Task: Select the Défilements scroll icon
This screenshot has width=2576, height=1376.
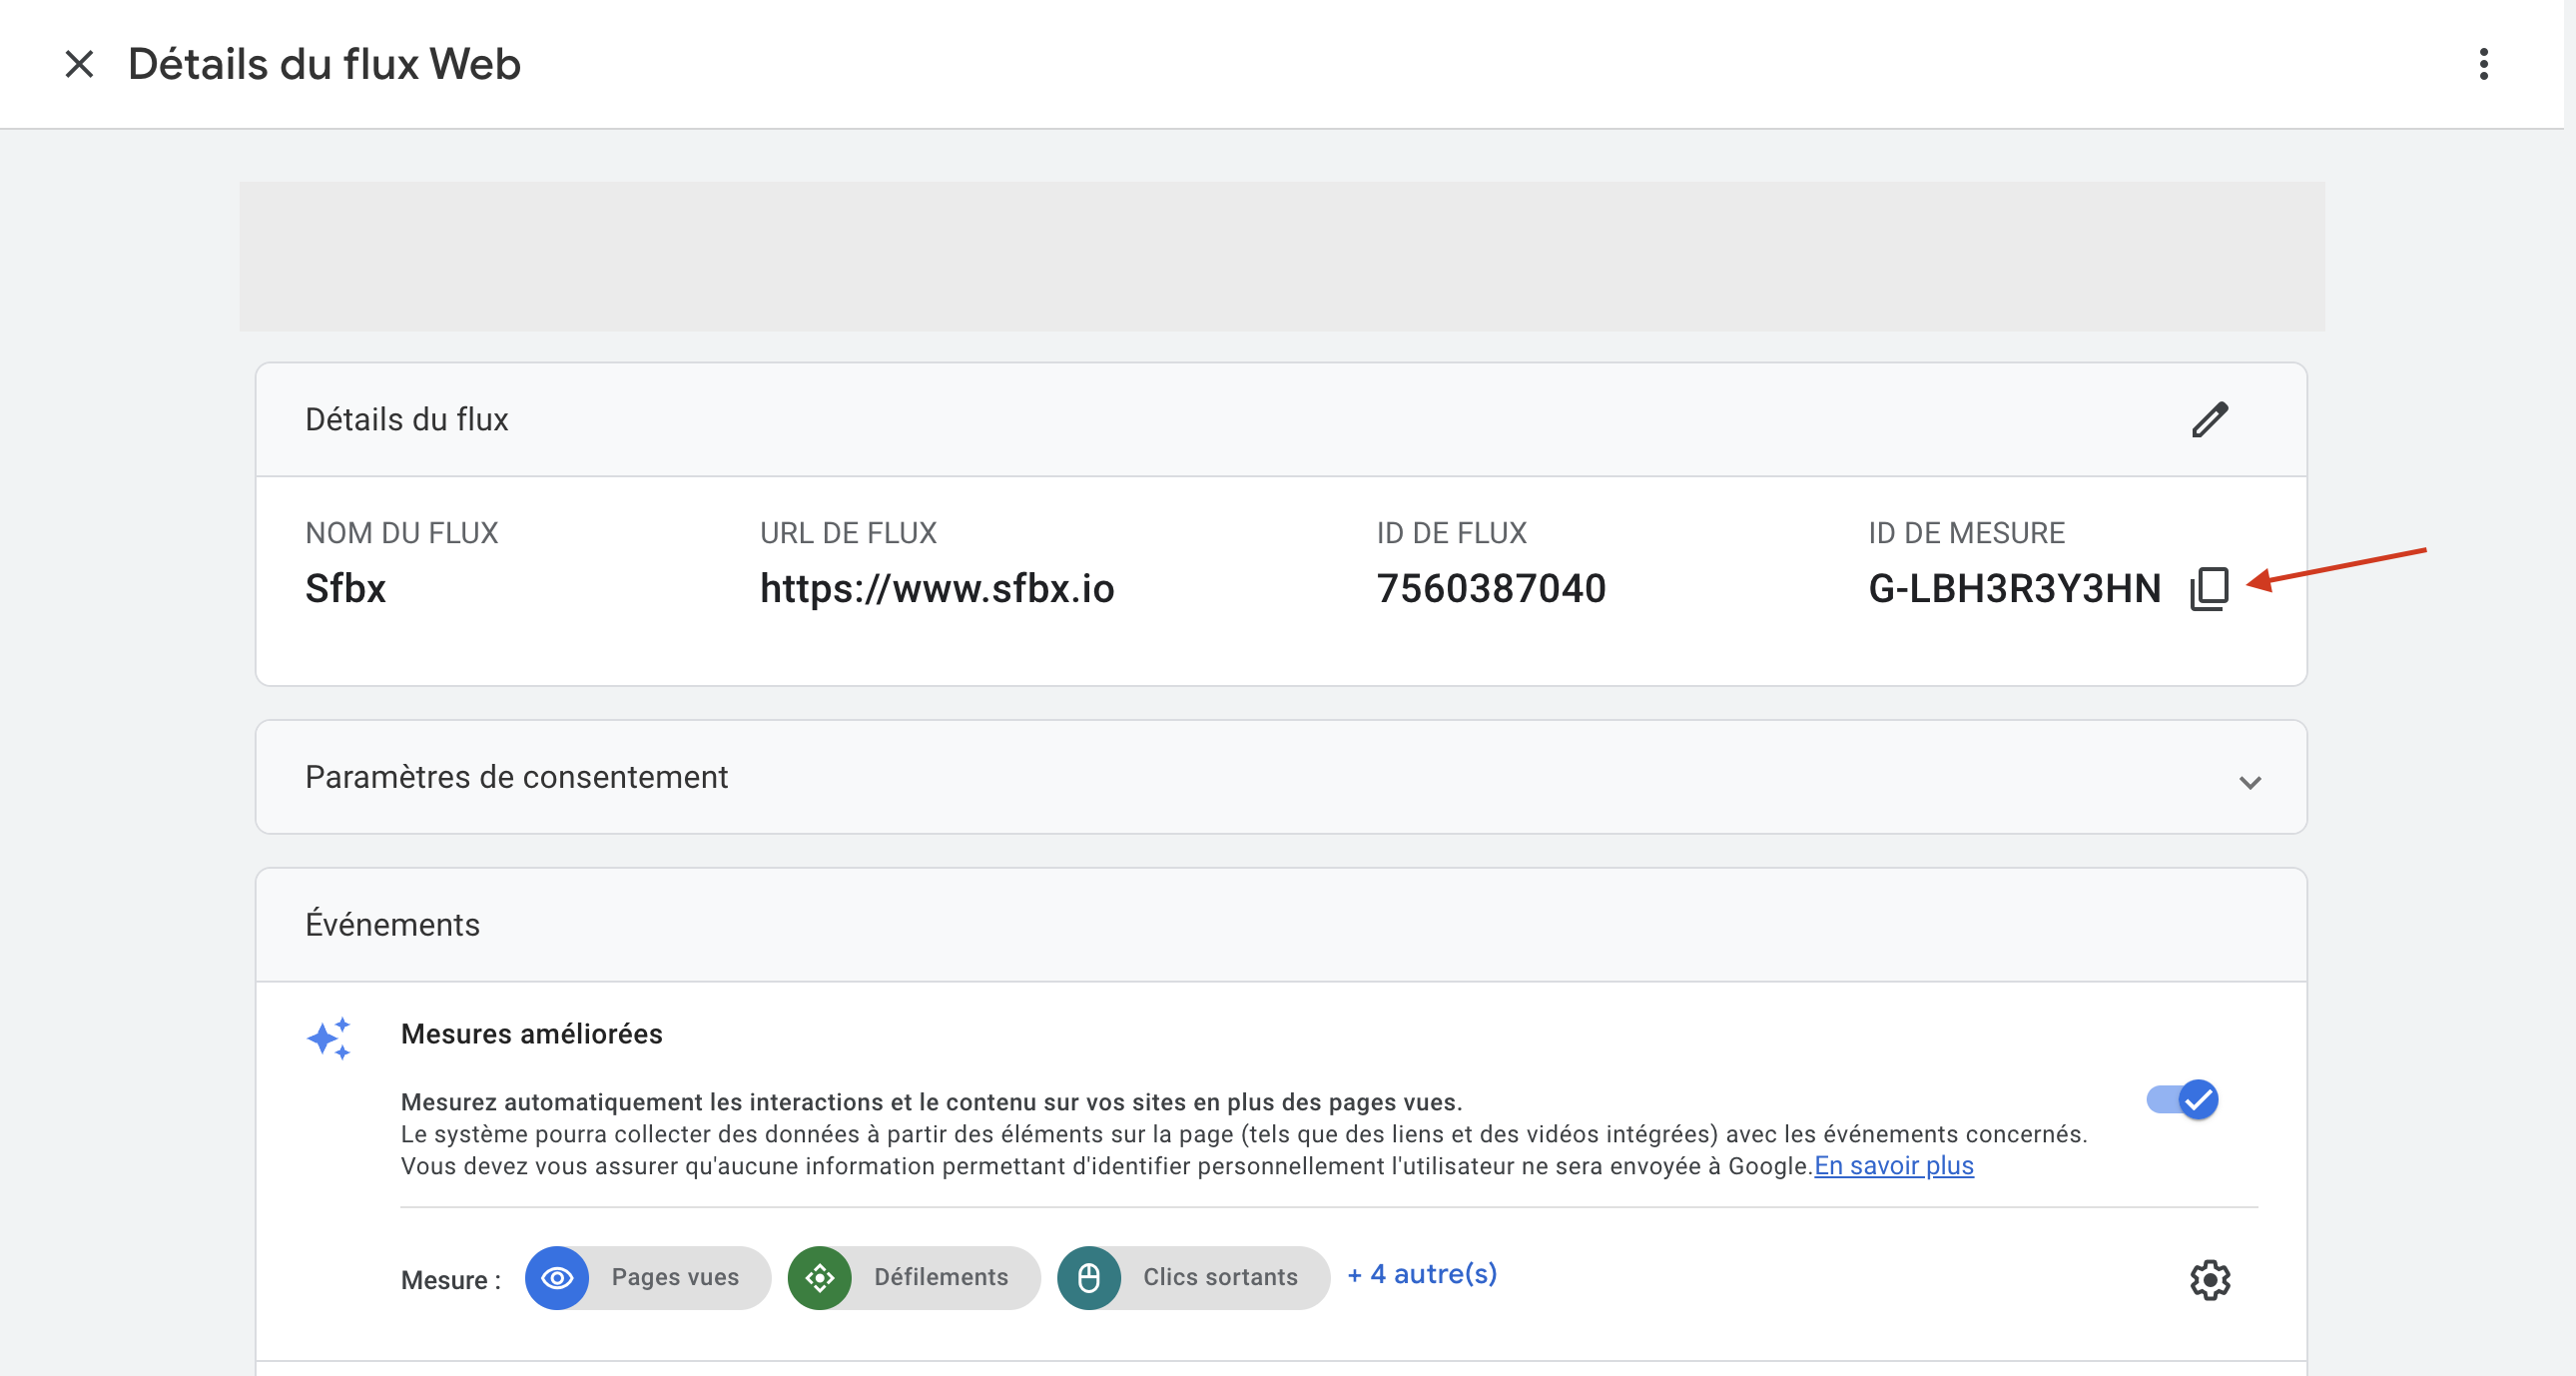Action: coord(821,1278)
